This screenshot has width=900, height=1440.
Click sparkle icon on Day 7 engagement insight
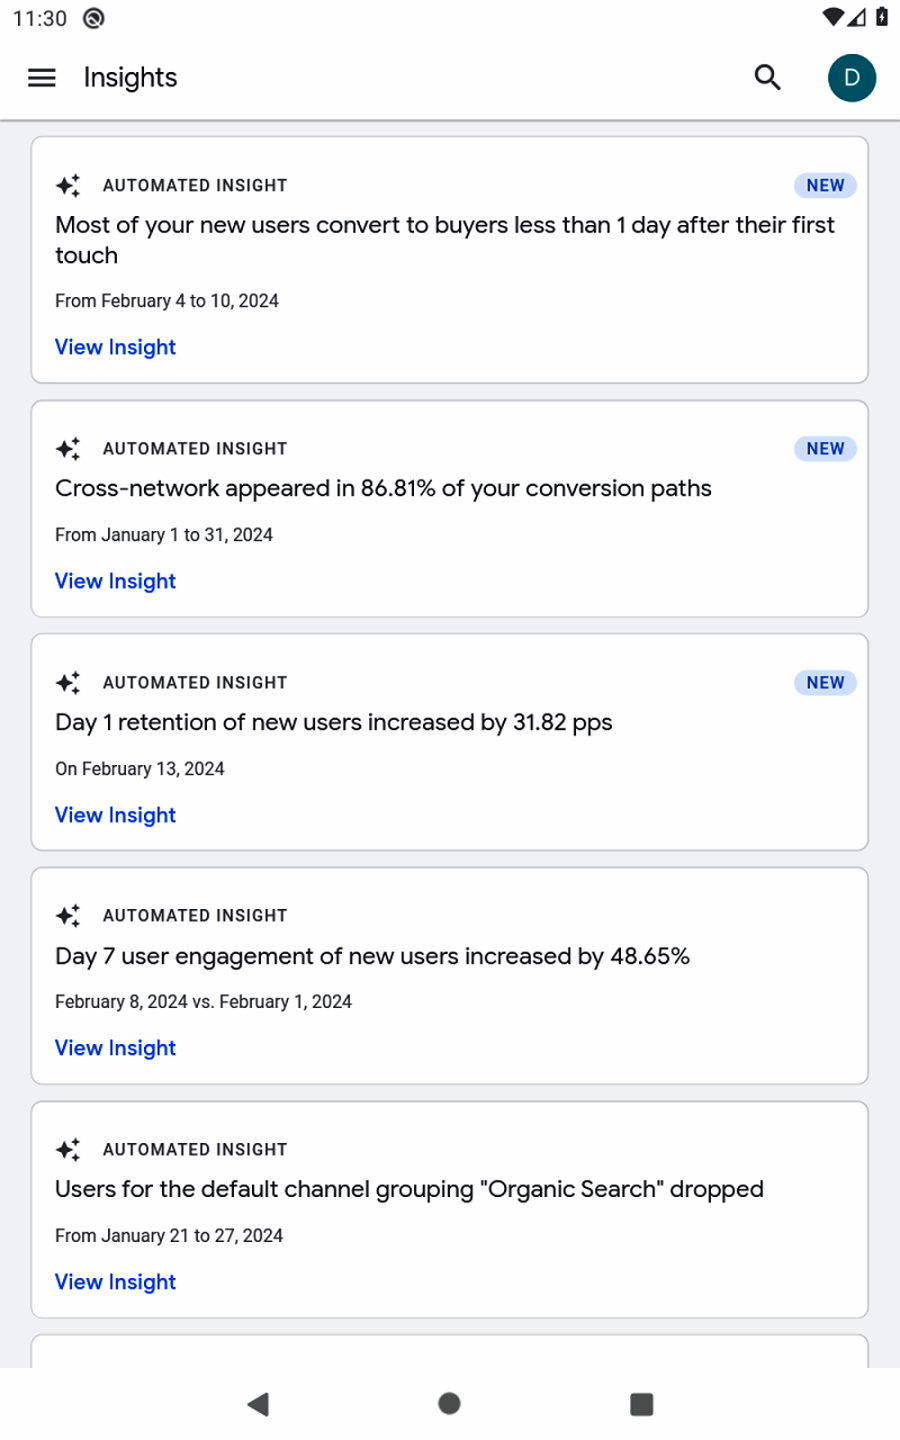point(68,916)
